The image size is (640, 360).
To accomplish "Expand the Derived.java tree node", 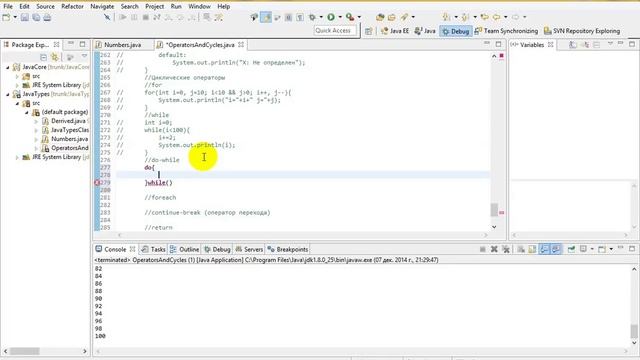I will 36,121.
